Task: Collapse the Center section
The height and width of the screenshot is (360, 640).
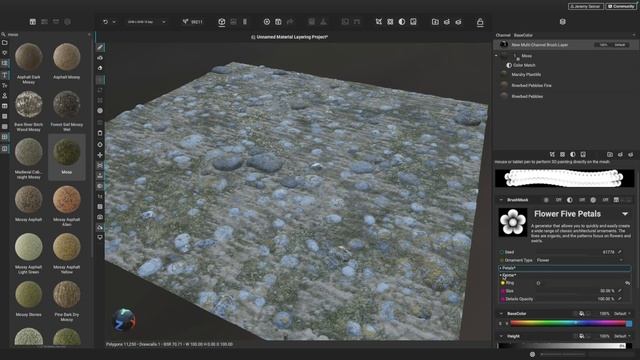Action: pyautogui.click(x=501, y=276)
